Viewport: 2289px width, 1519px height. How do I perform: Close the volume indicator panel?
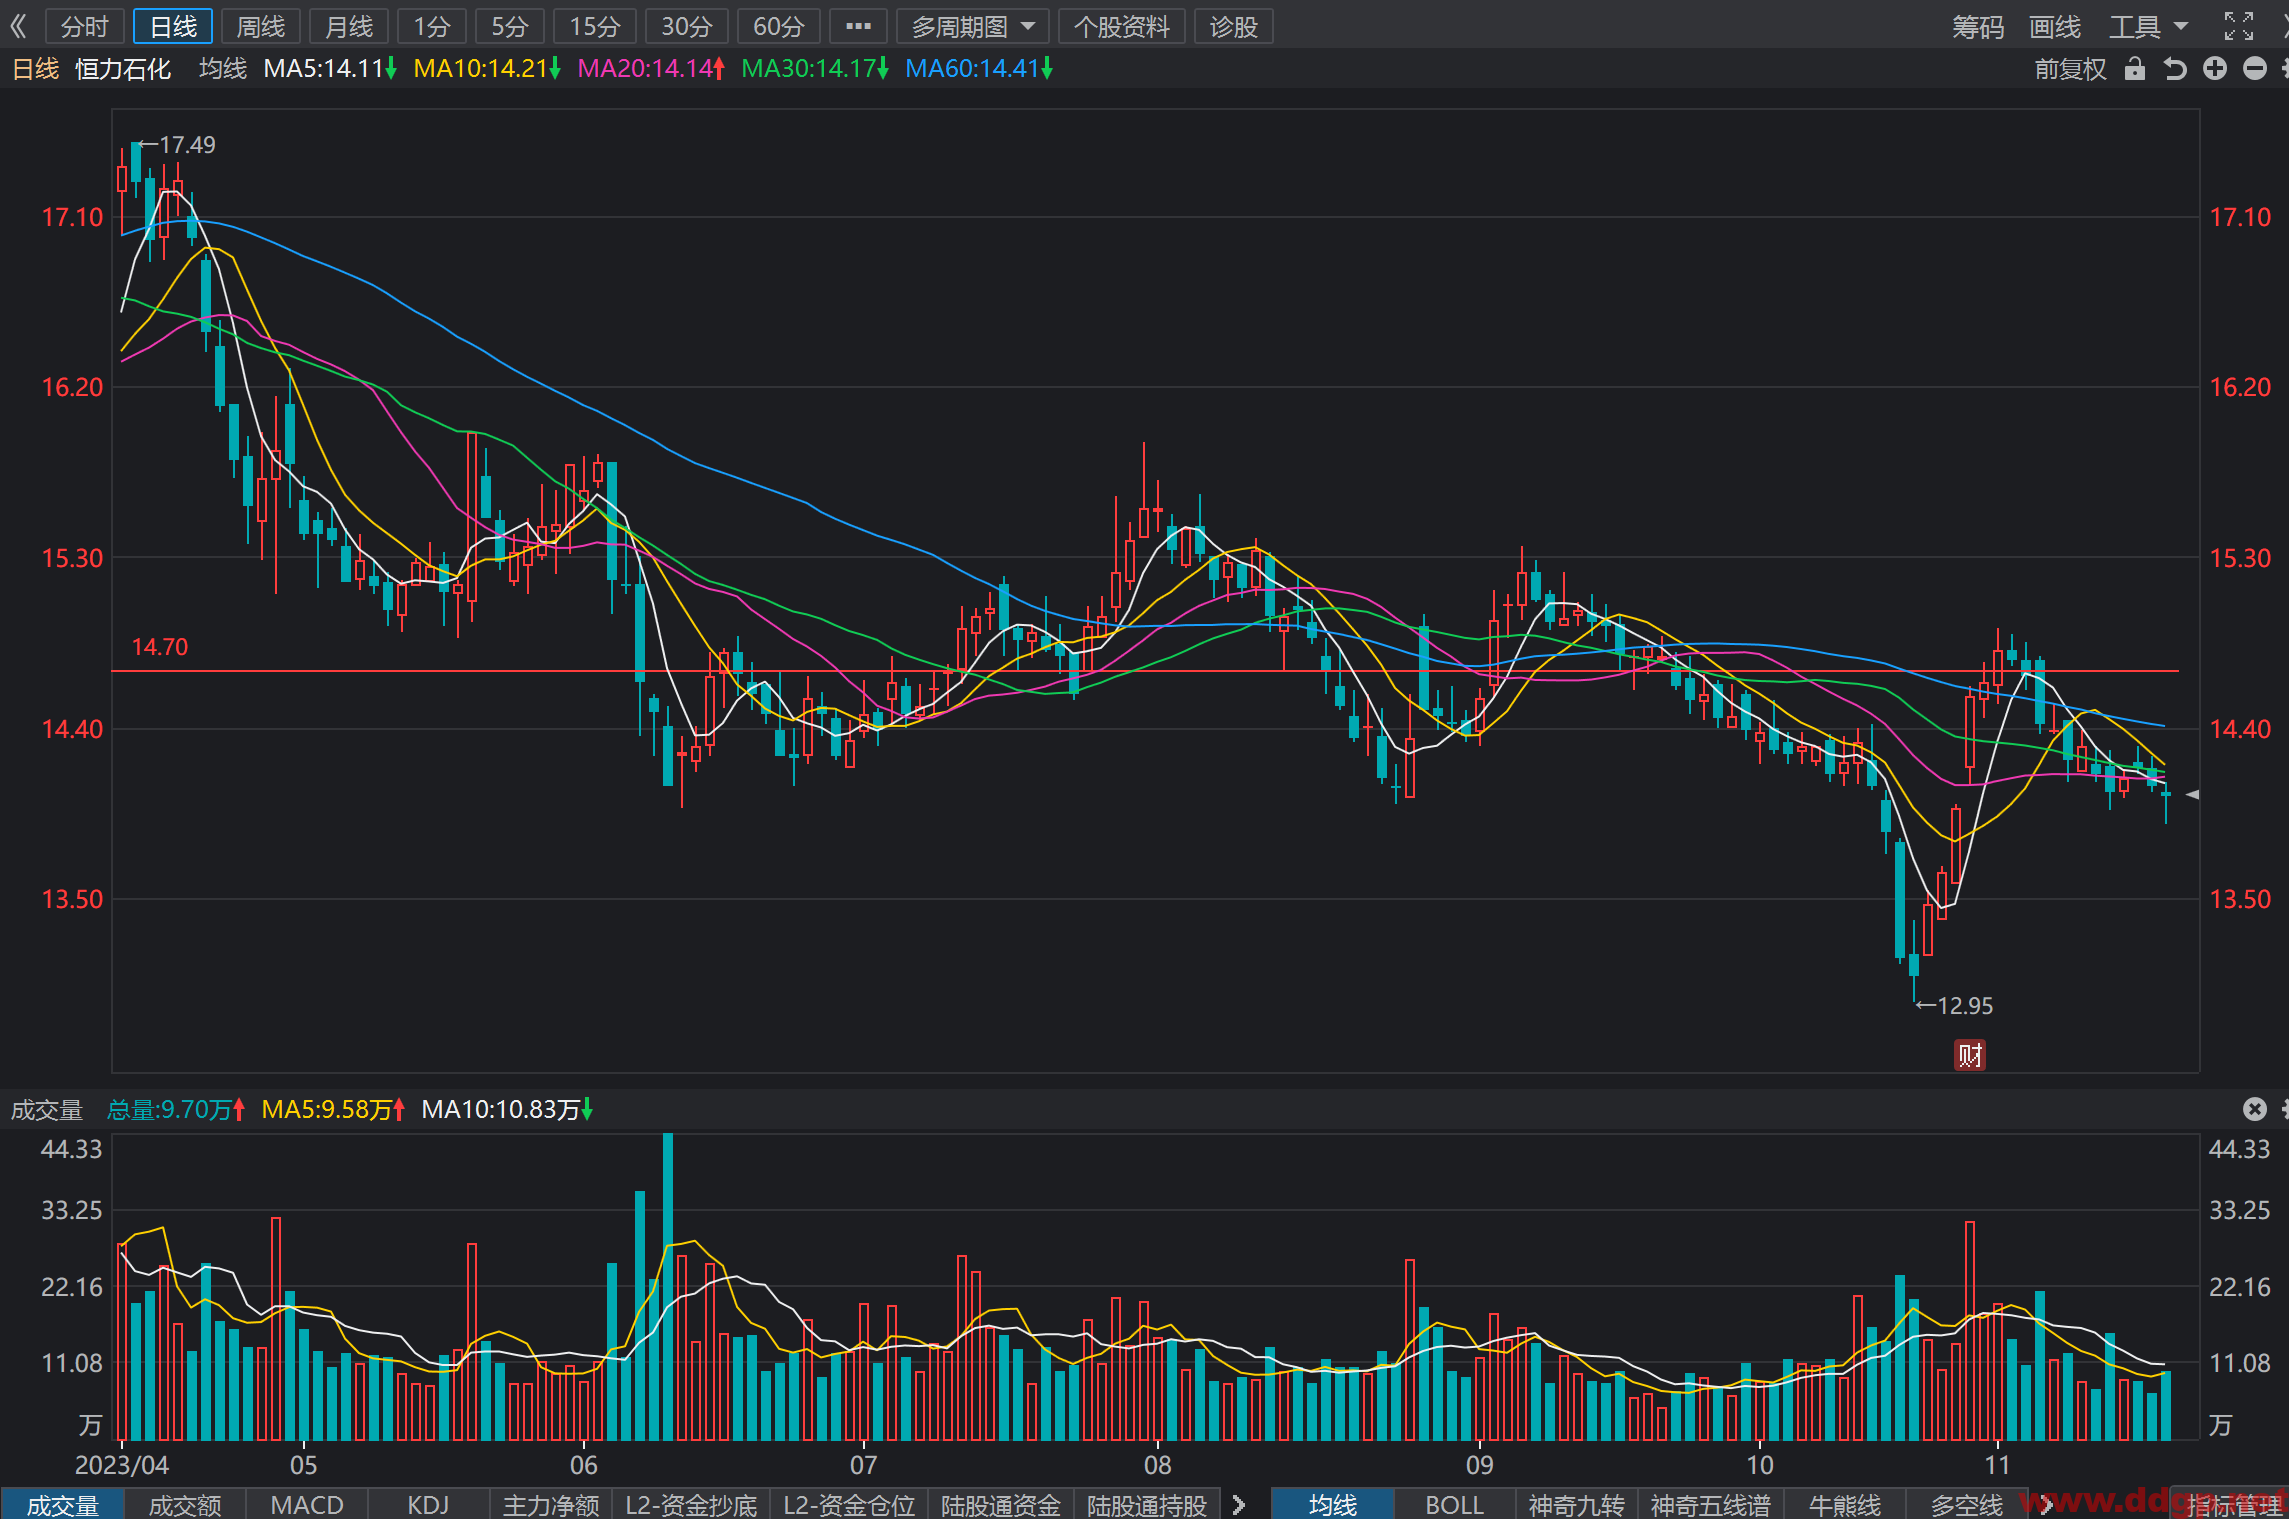[x=2254, y=1108]
